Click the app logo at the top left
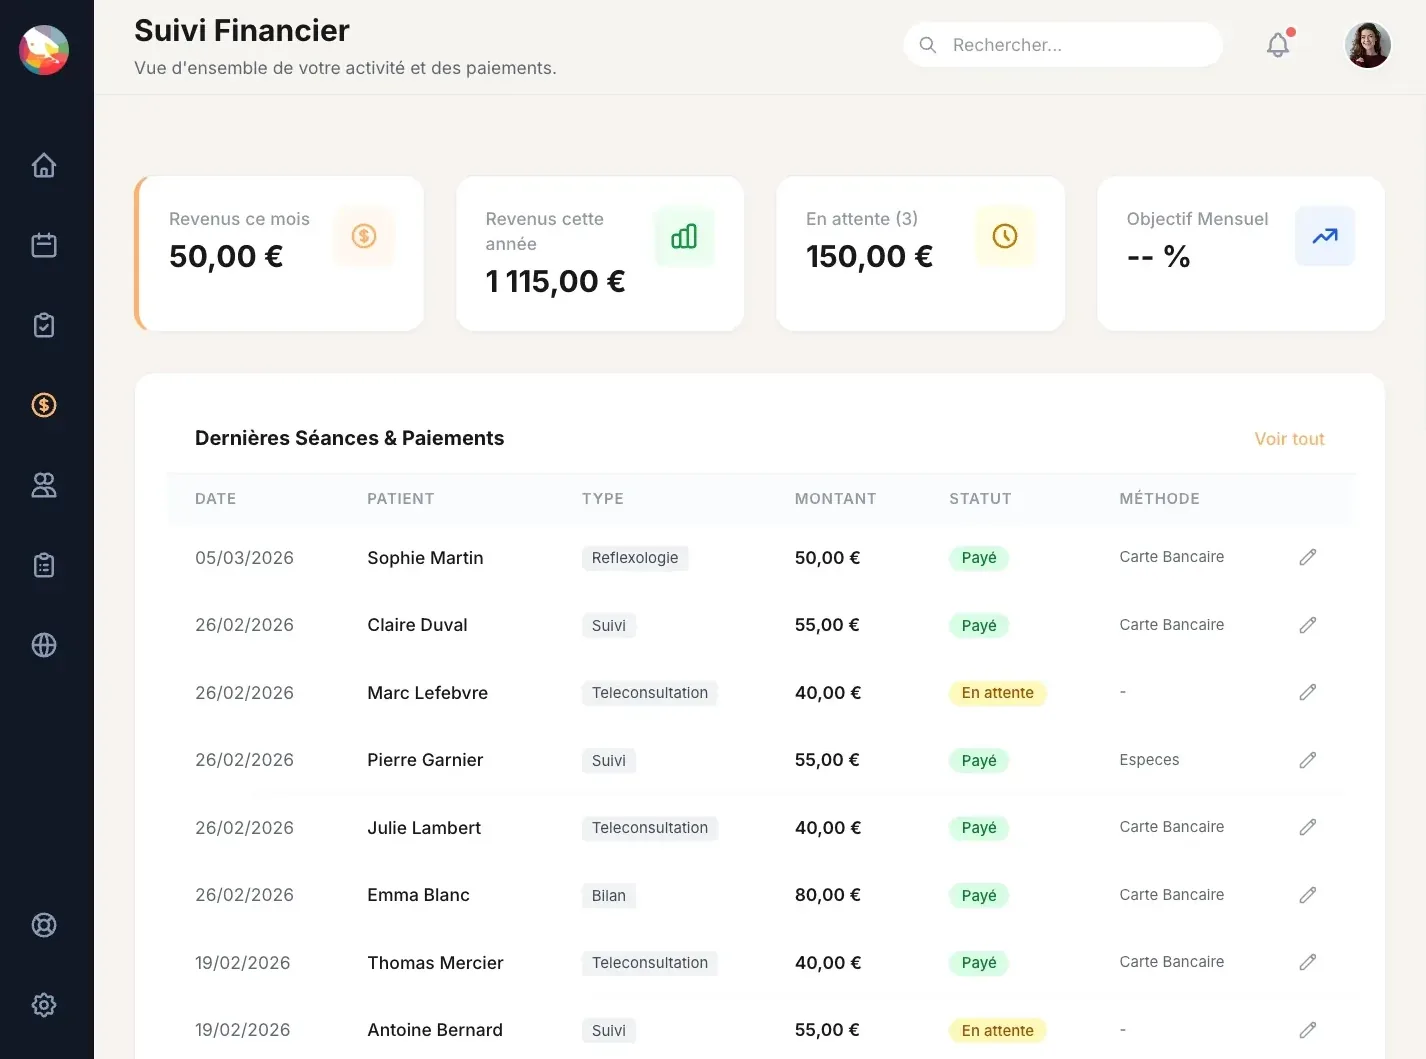The width and height of the screenshot is (1426, 1059). 44,50
